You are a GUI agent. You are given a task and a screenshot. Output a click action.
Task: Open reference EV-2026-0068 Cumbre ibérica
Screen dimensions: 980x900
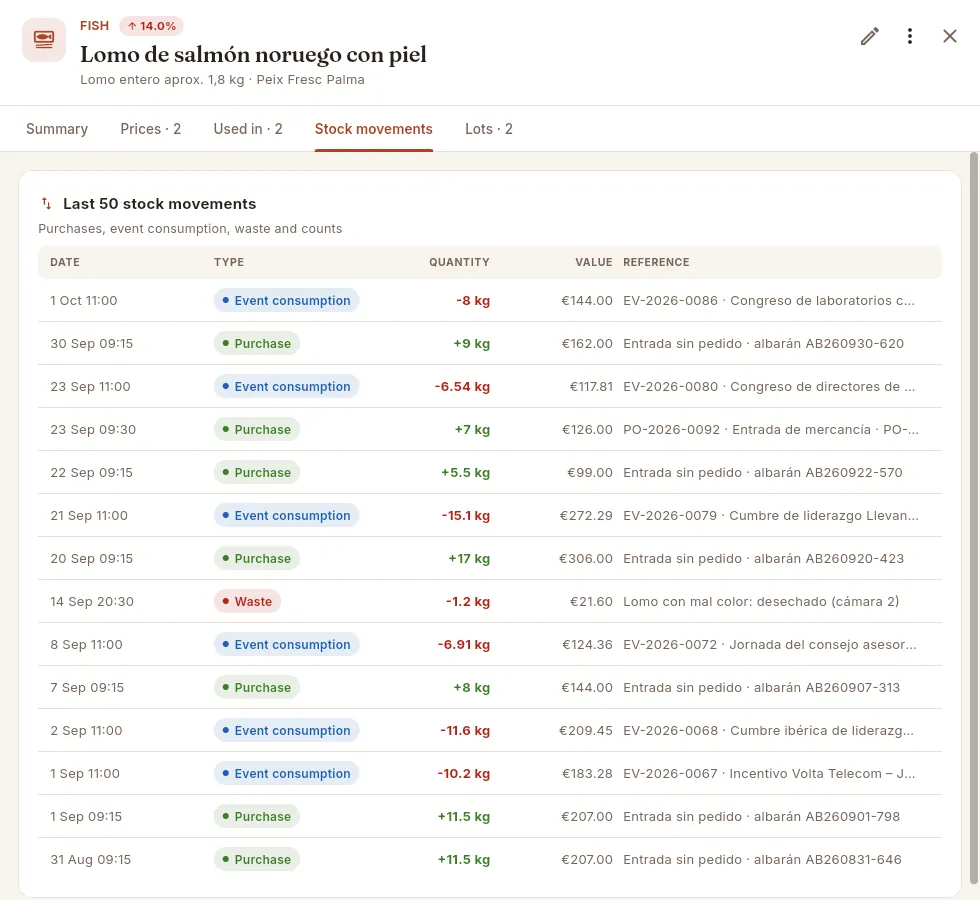point(768,731)
